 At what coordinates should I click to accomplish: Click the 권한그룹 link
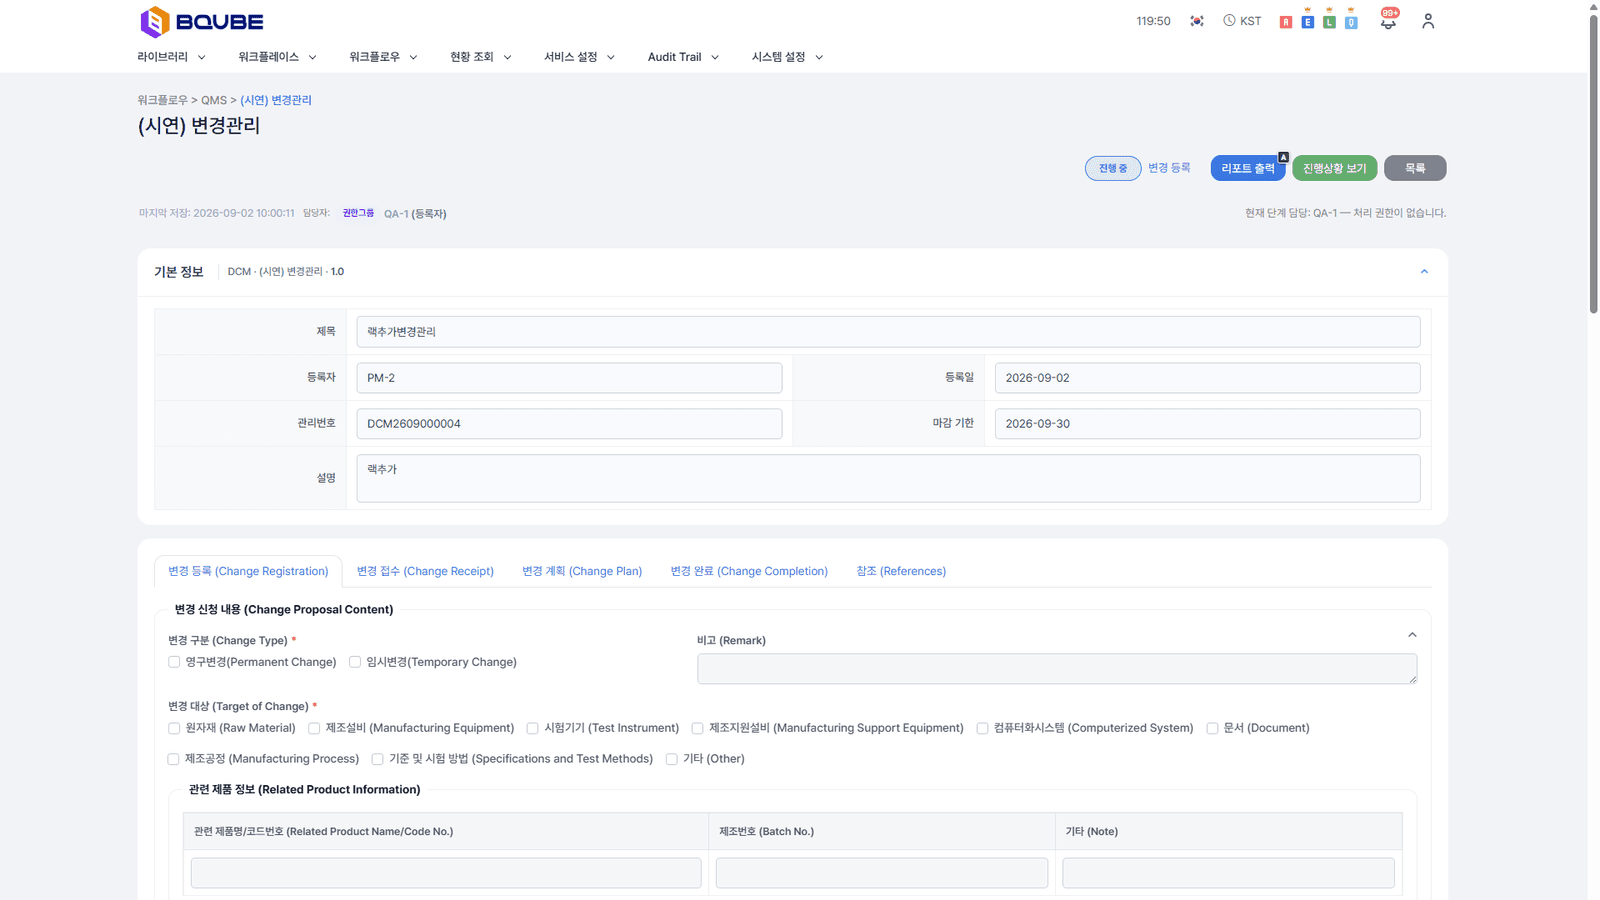pos(358,213)
